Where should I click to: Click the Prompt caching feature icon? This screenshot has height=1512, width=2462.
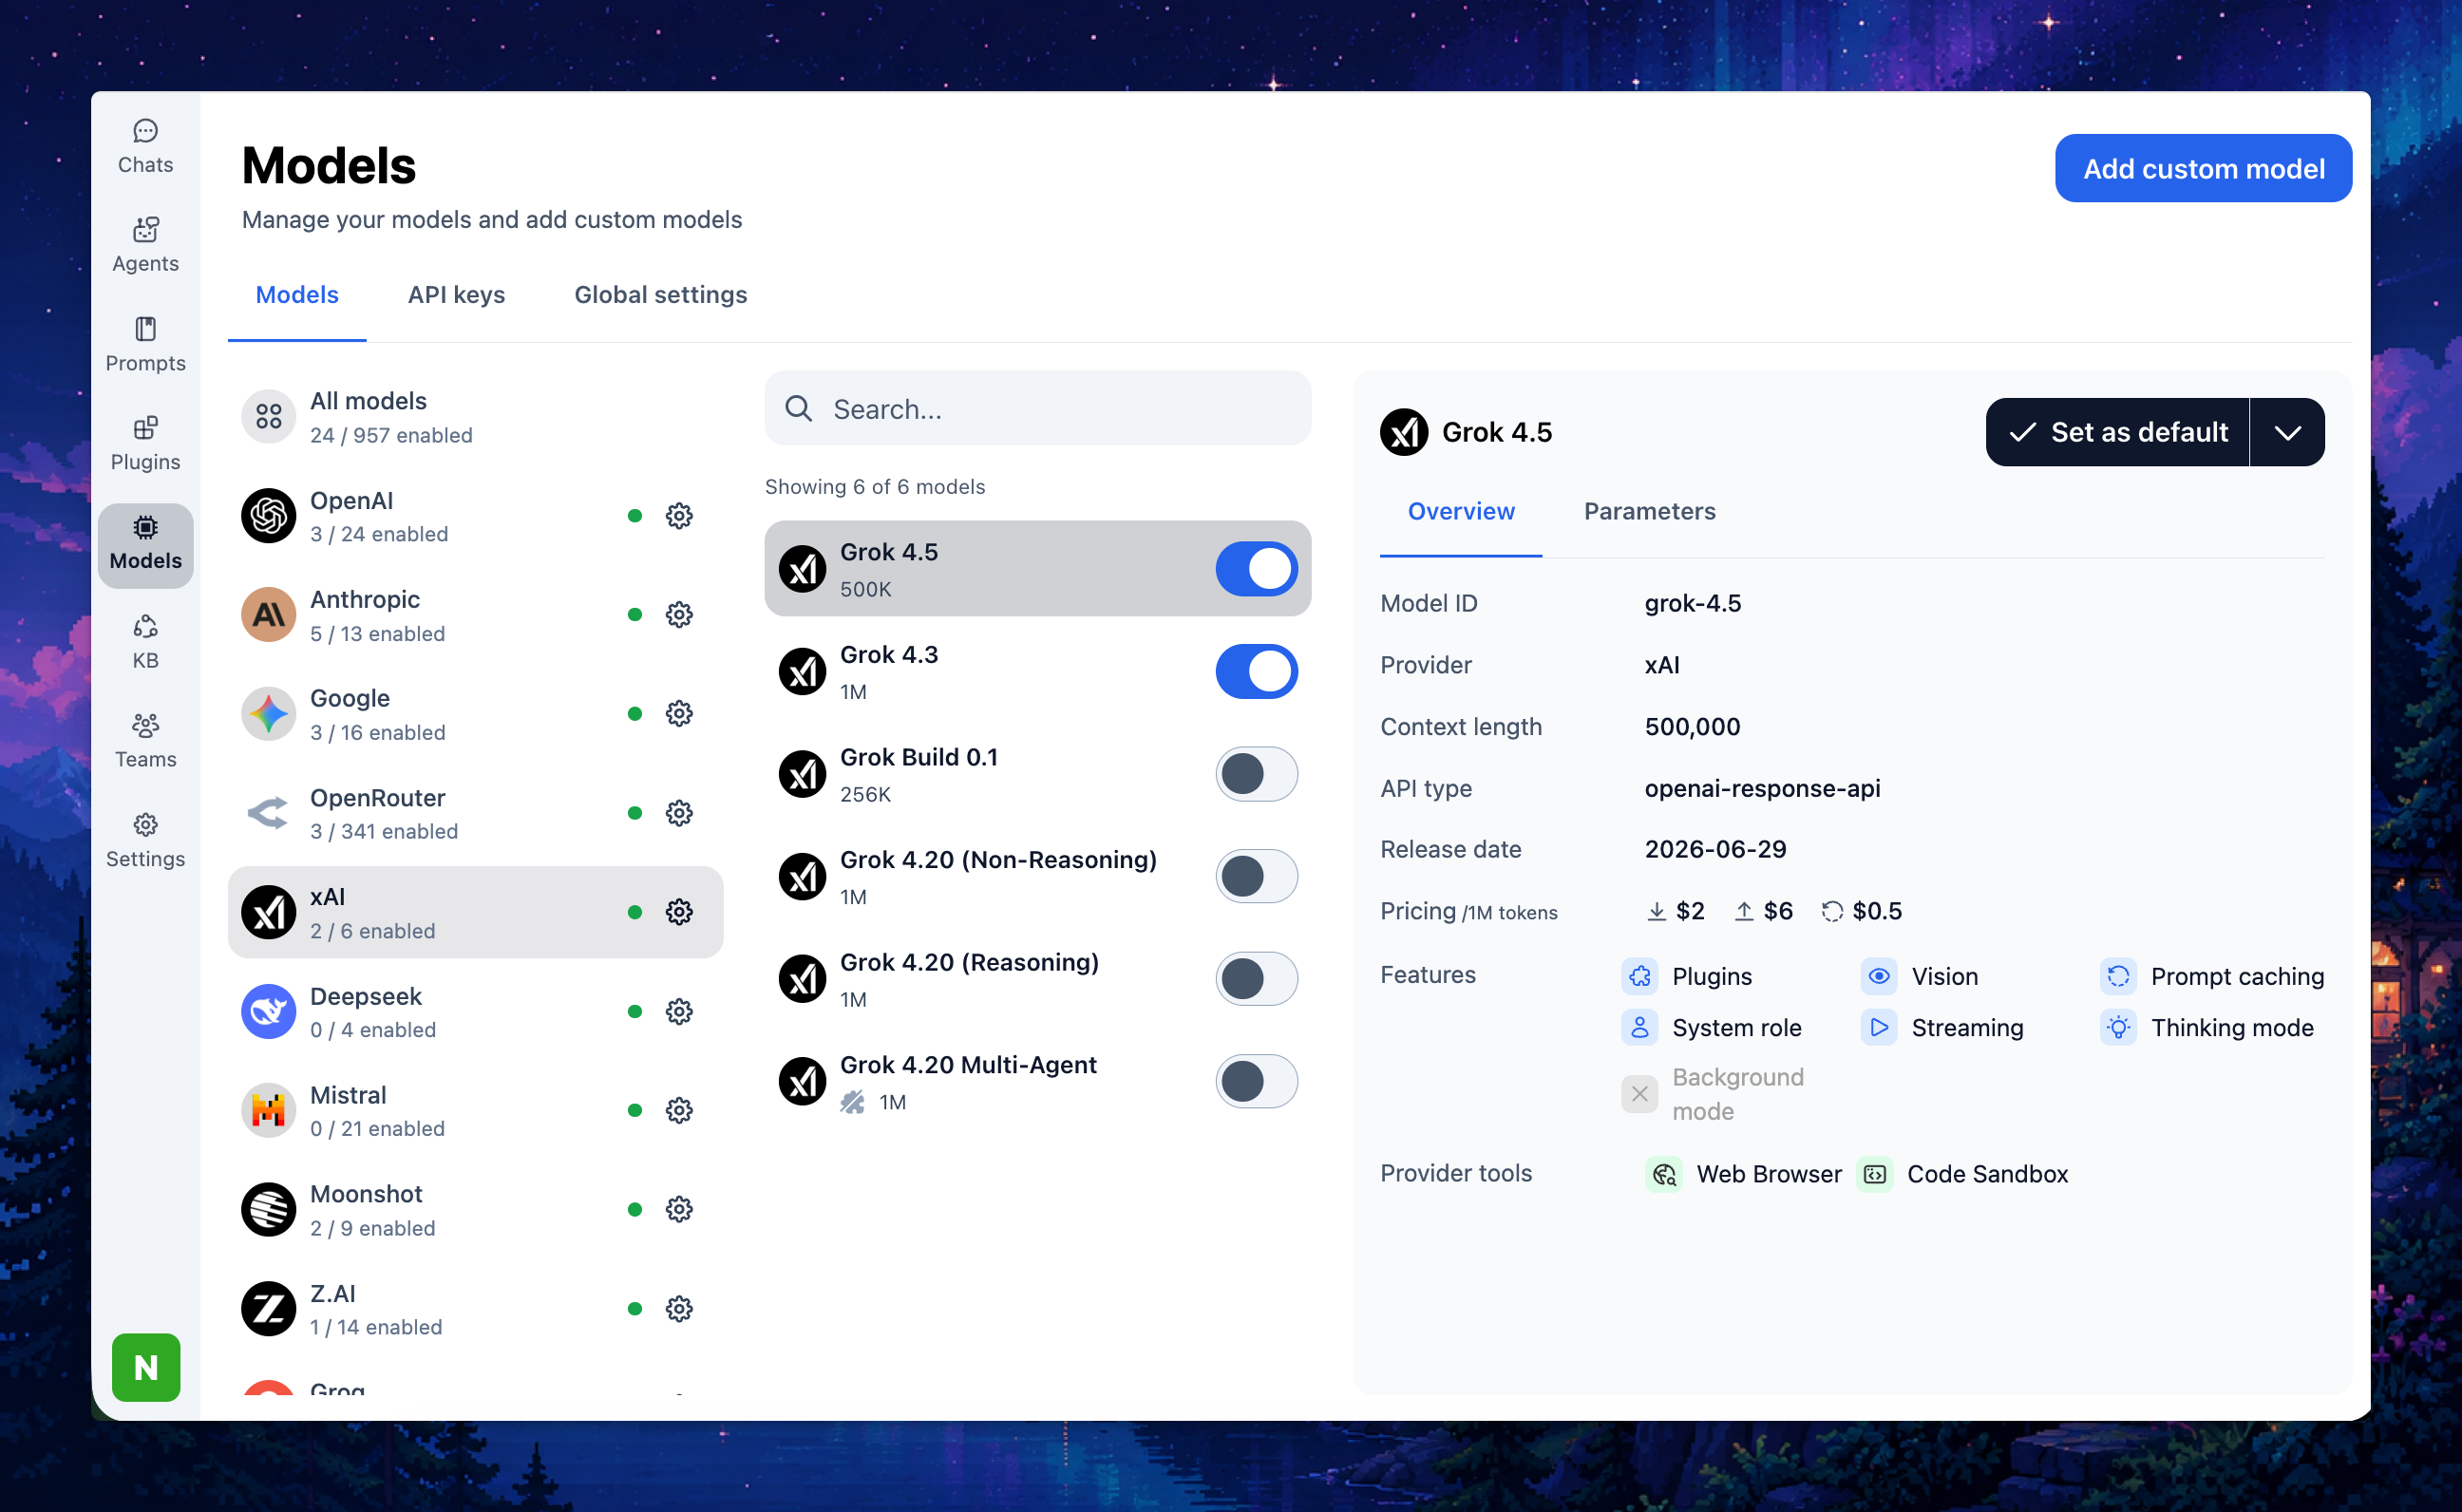pyautogui.click(x=2118, y=976)
